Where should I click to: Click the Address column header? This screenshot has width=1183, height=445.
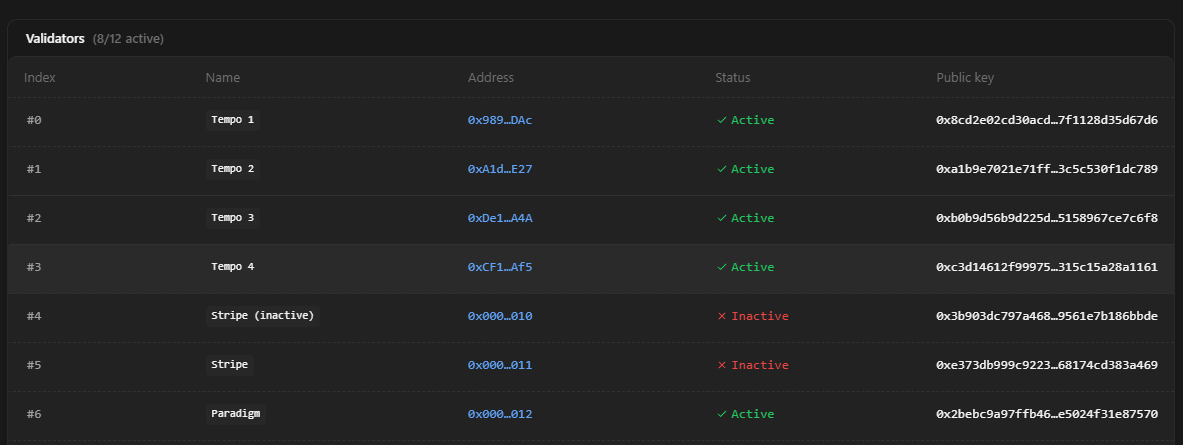pos(490,77)
